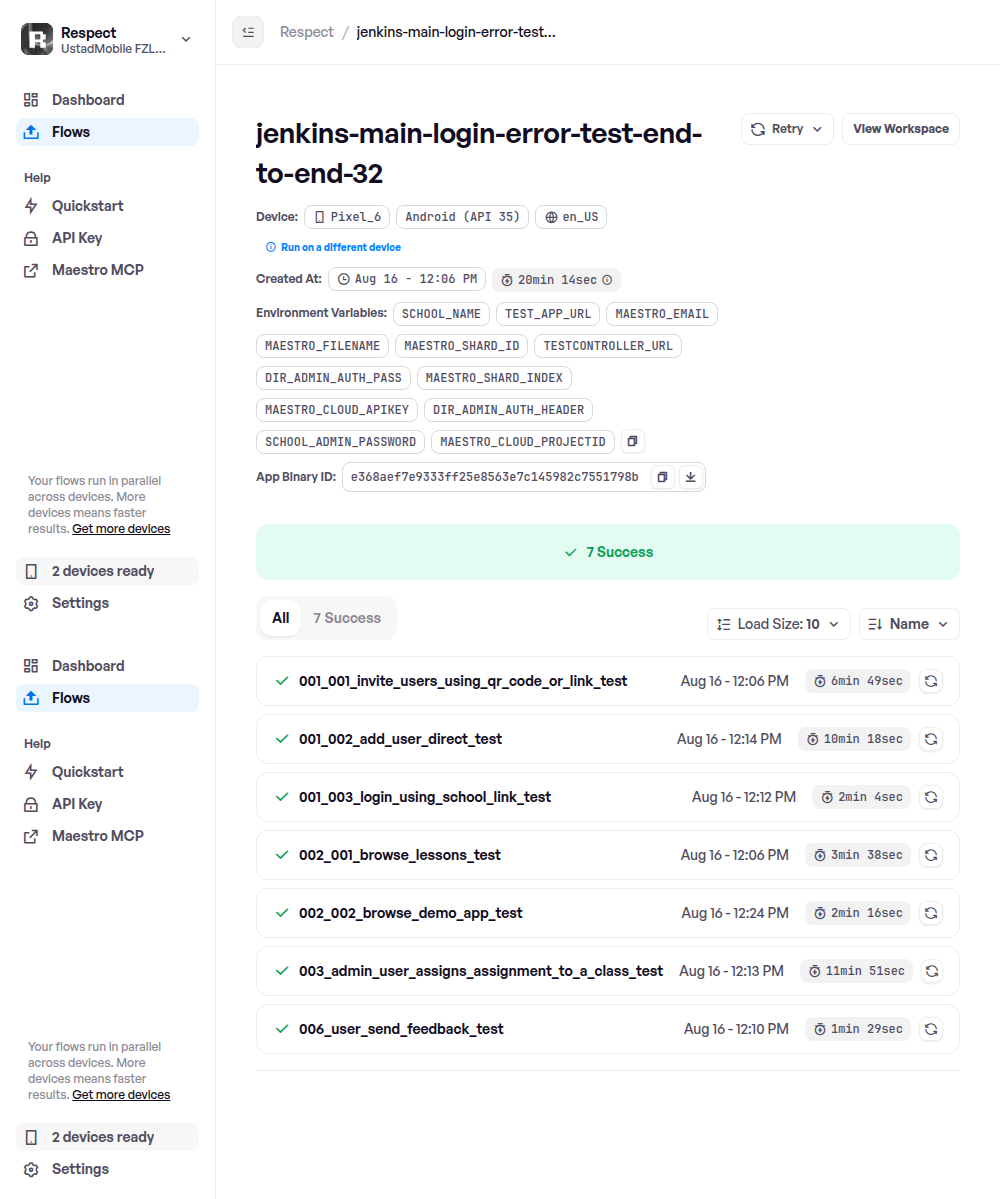The image size is (1000, 1199).
Task: Show info icon beside 20min 14sec duration
Action: coord(607,280)
